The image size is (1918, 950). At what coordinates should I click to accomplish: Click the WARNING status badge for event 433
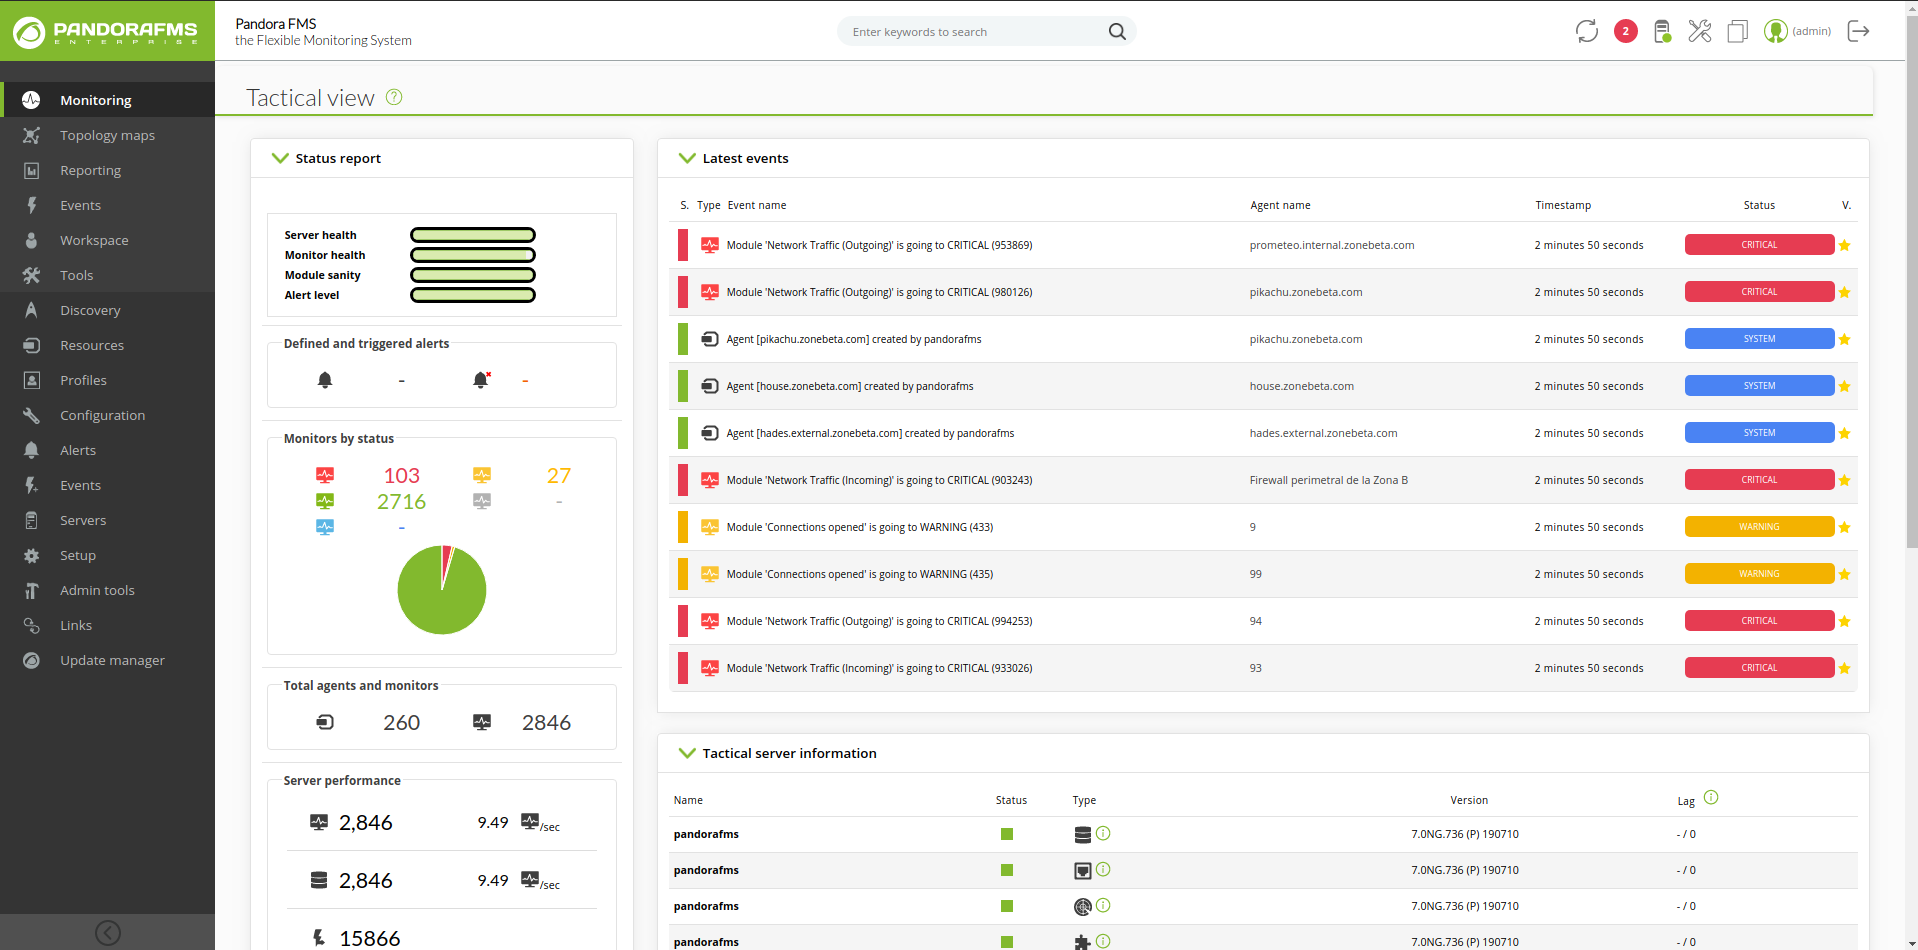[x=1759, y=527]
